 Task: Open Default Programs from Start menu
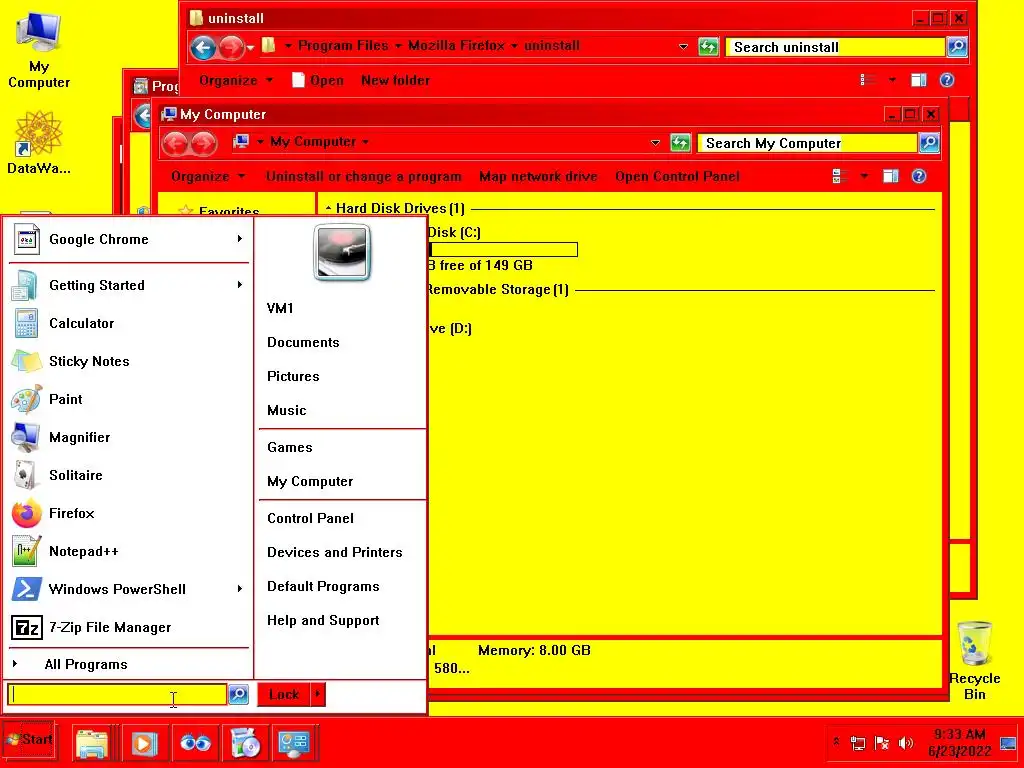[323, 586]
